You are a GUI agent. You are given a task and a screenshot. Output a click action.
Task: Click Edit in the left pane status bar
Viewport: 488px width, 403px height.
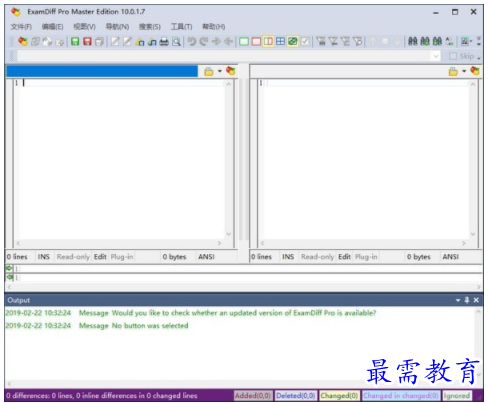pos(100,257)
